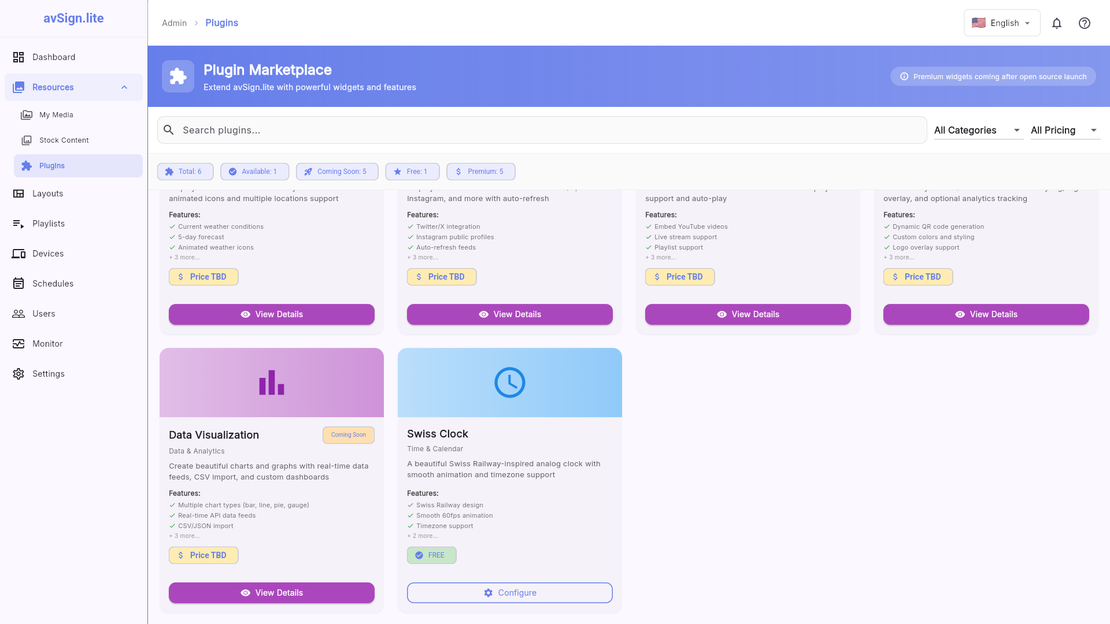View Details of Data Visualization plugin
The image size is (1110, 624).
[271, 593]
